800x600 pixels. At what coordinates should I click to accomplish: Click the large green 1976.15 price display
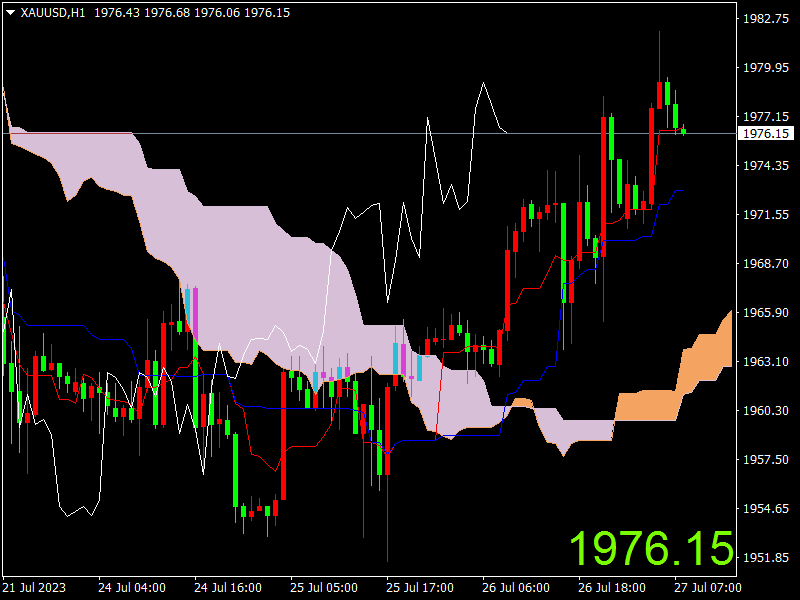pyautogui.click(x=651, y=548)
